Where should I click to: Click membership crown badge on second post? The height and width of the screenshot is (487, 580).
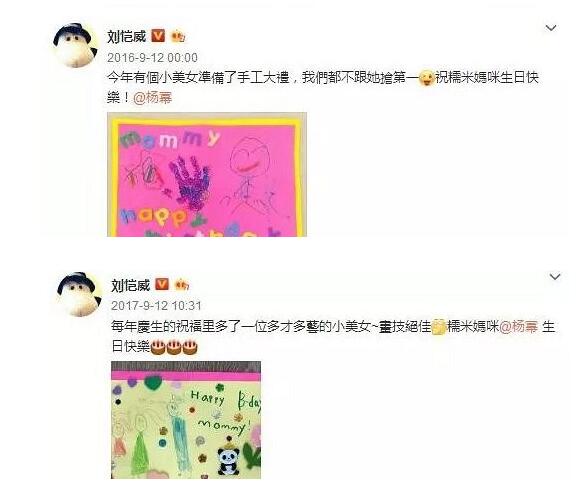[182, 285]
